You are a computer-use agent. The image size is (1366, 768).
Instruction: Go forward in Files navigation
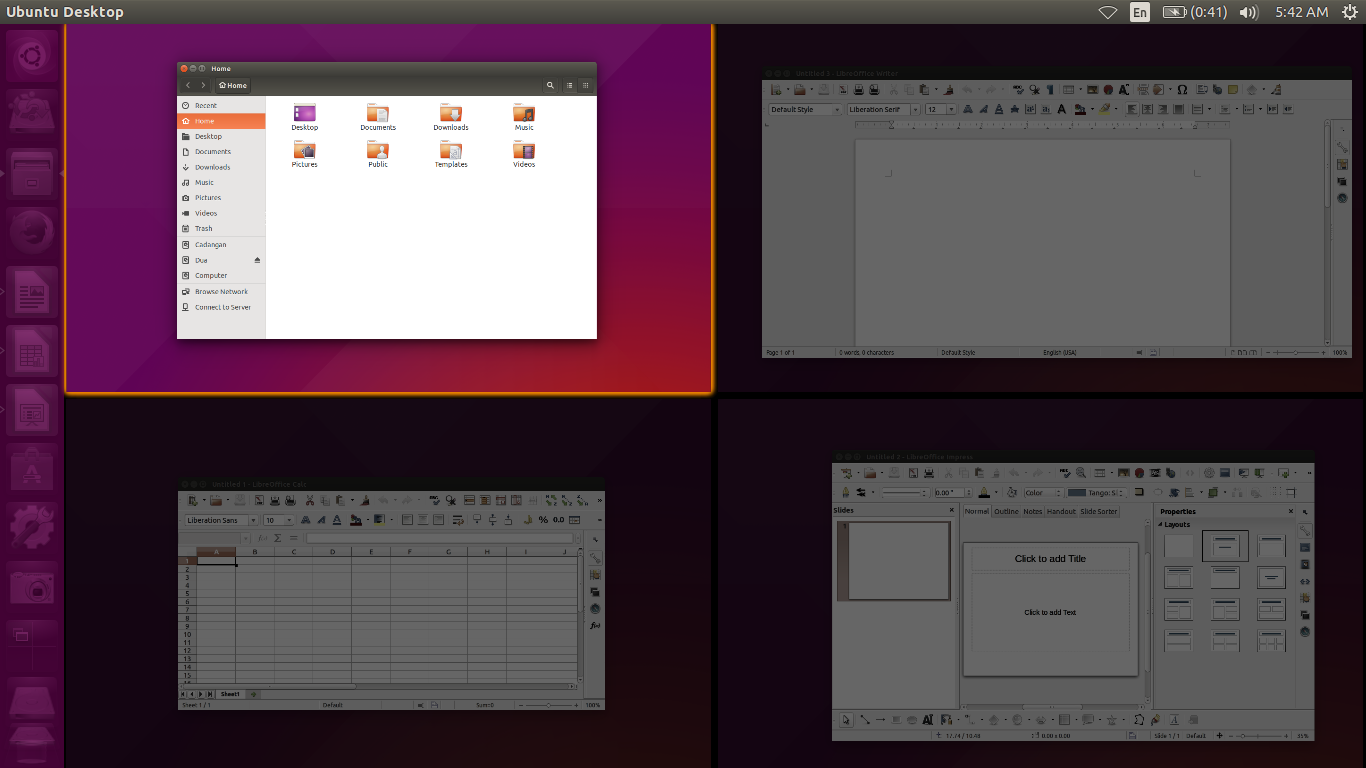coord(203,85)
